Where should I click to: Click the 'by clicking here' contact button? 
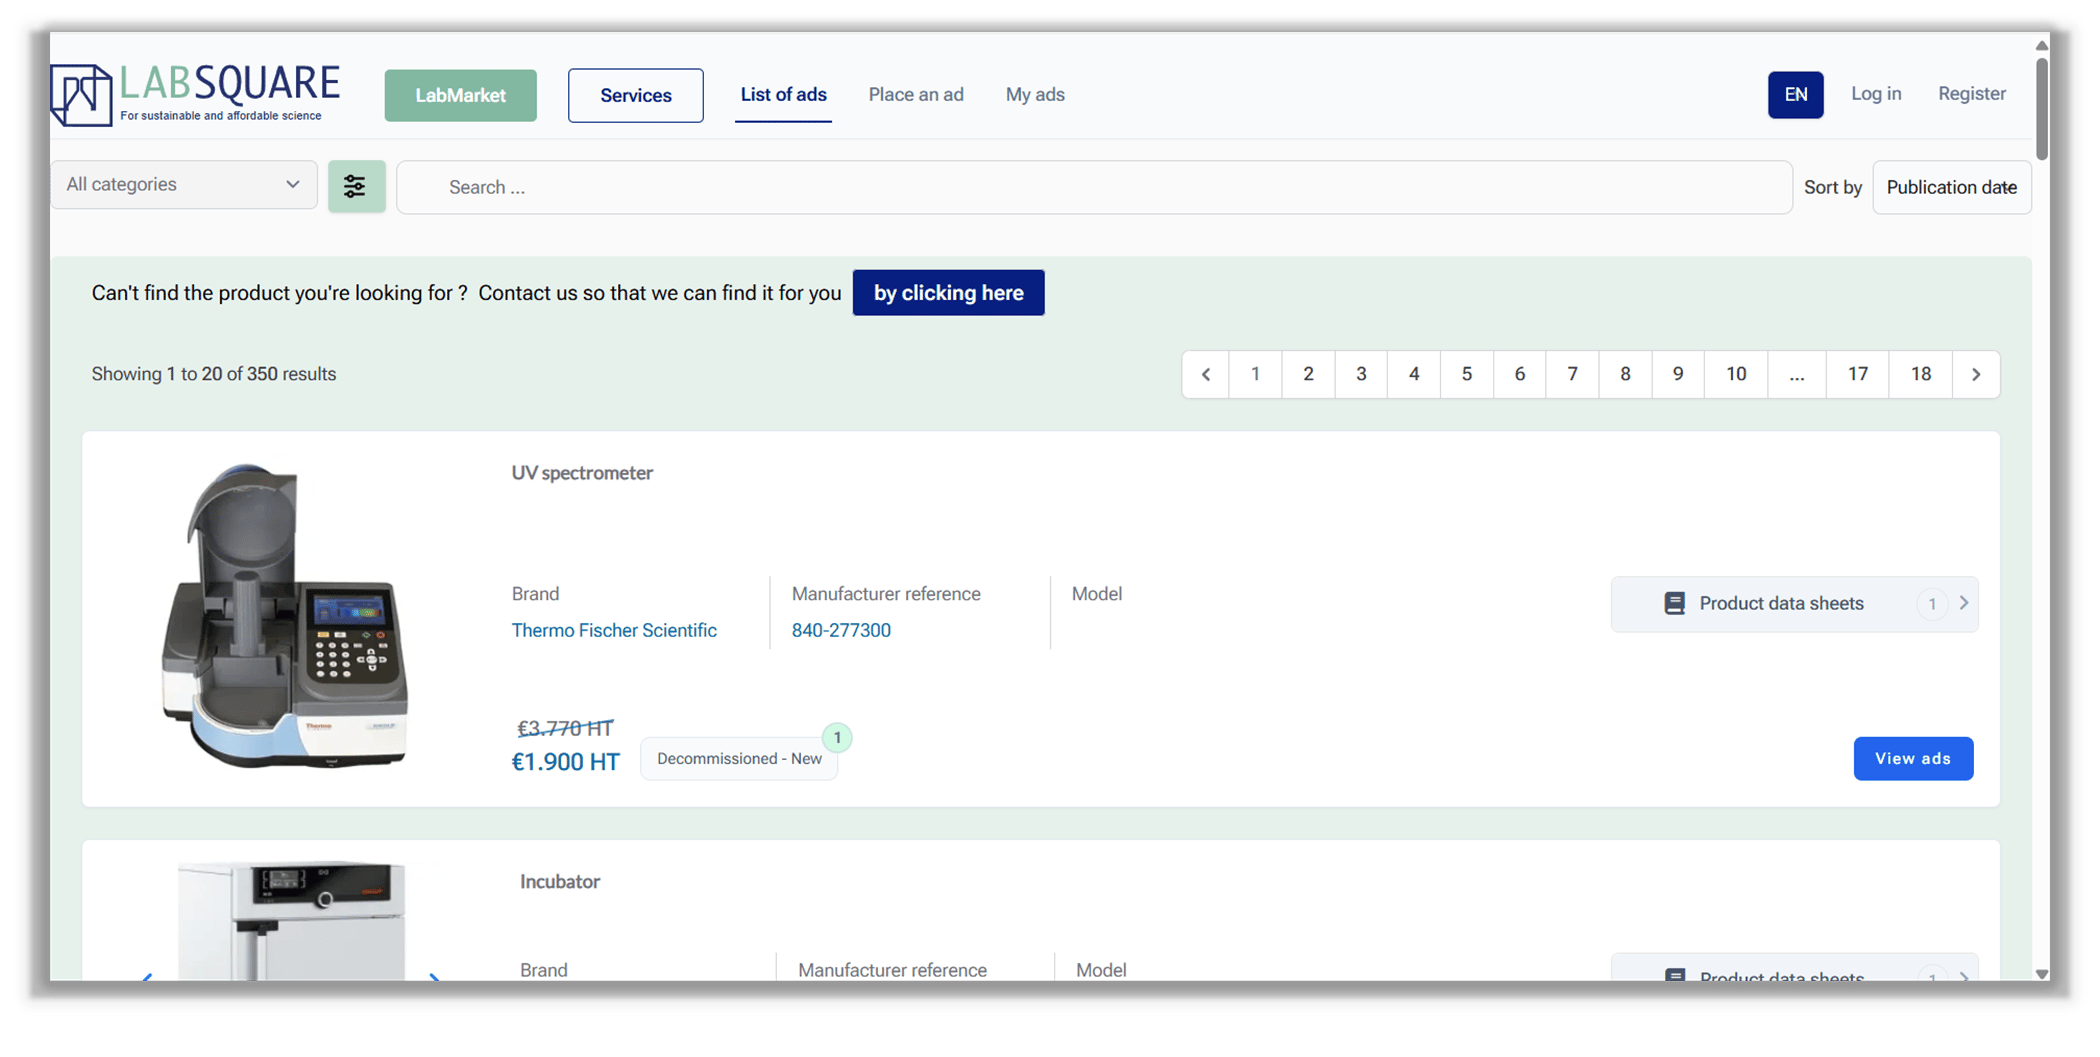tap(948, 293)
